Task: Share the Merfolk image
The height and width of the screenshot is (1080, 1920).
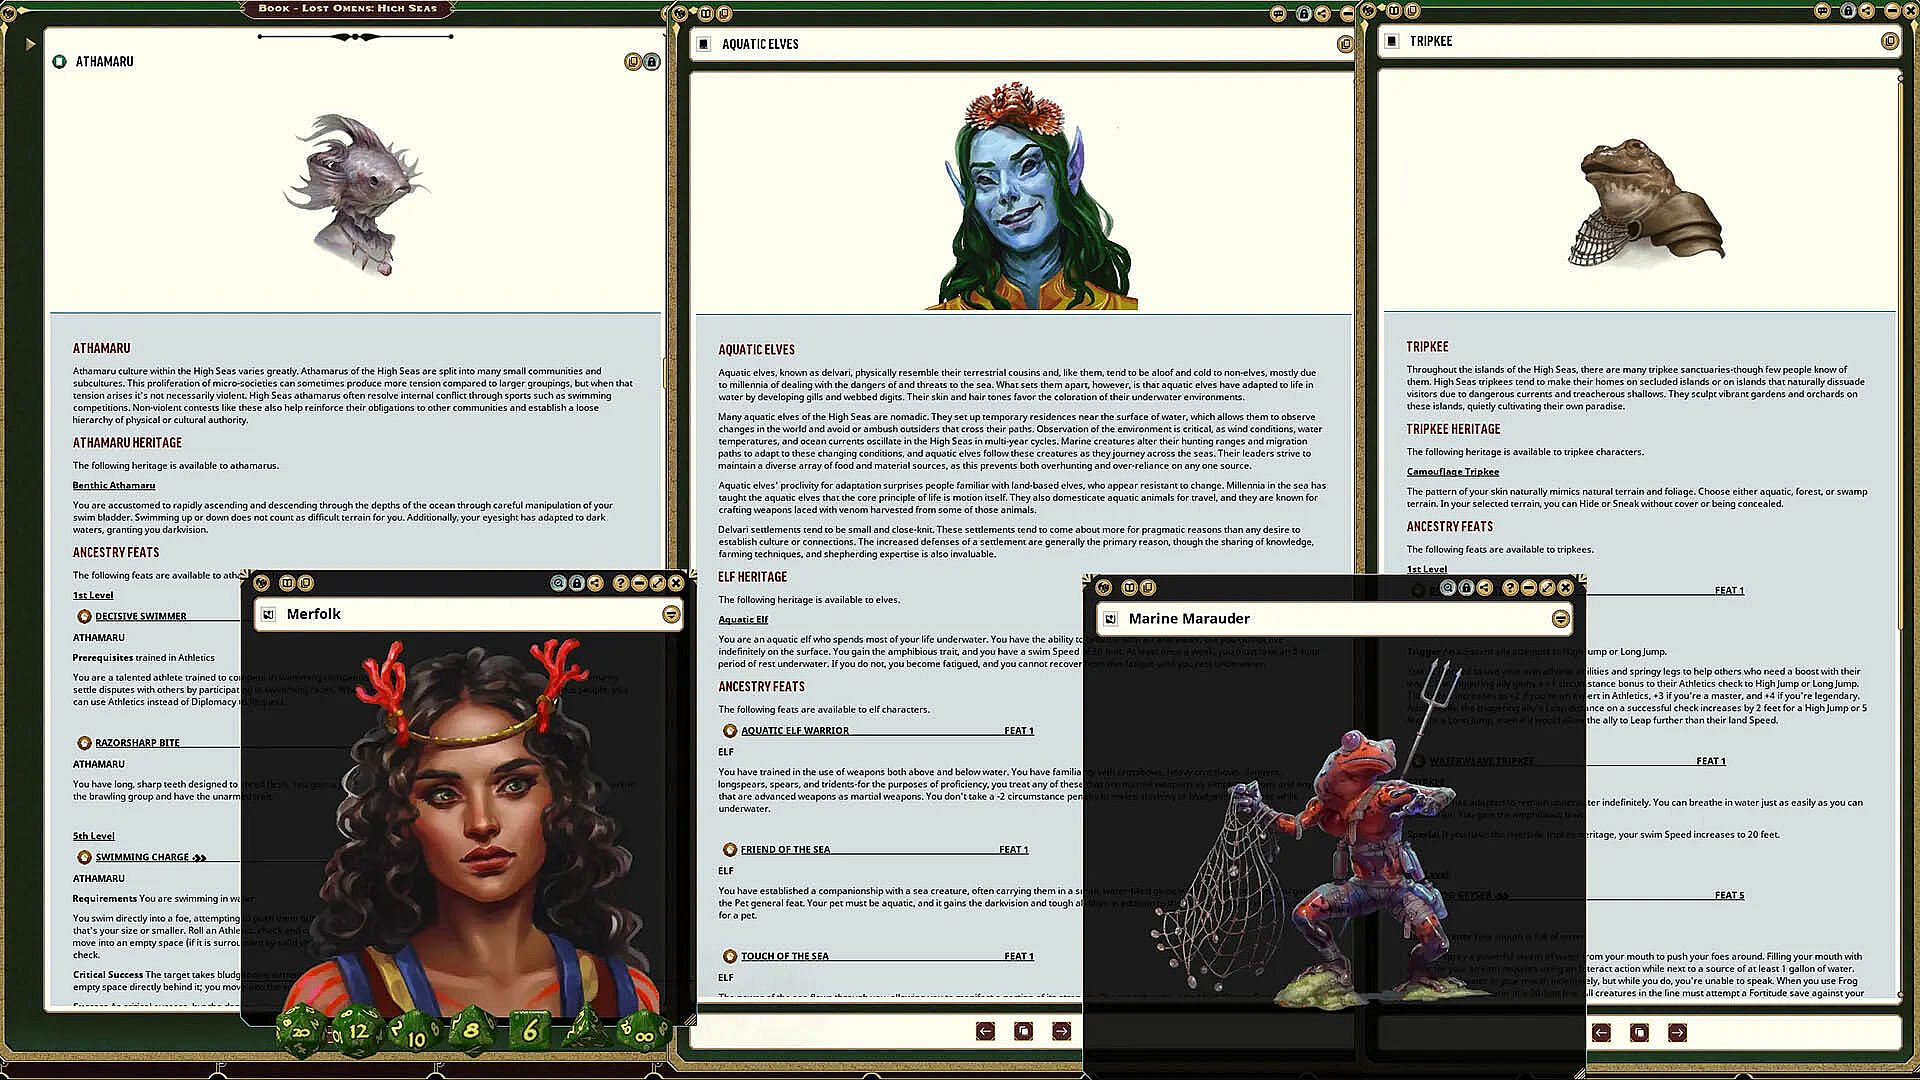Action: click(596, 583)
